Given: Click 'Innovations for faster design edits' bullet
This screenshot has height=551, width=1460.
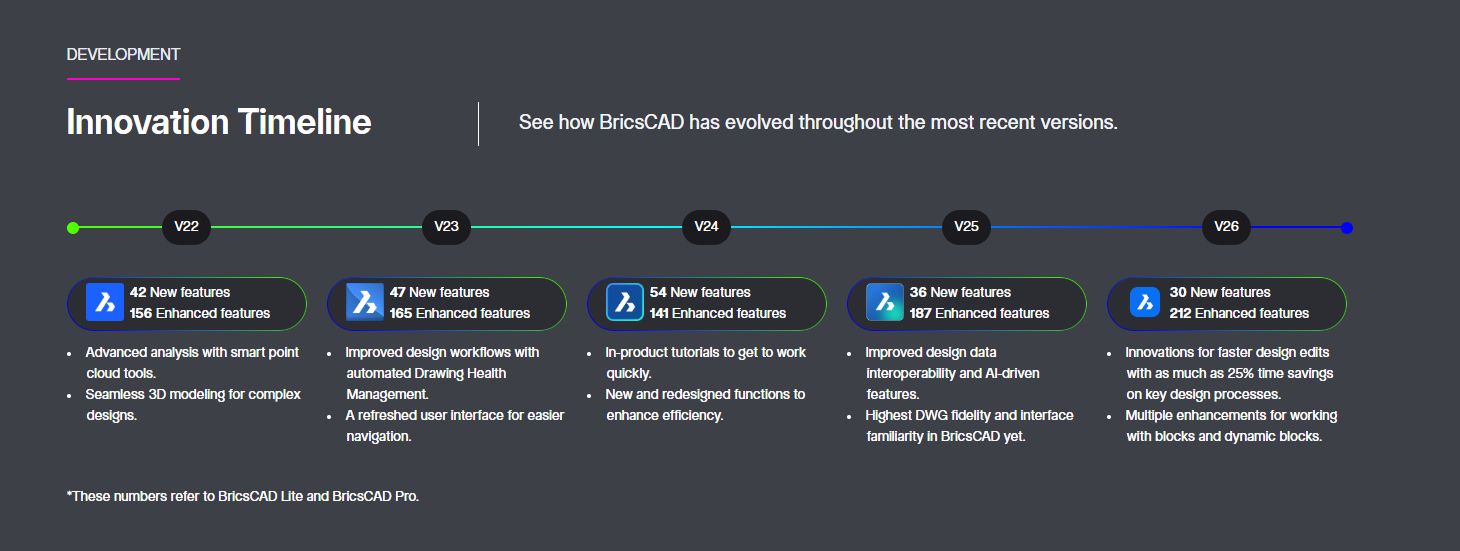Looking at the screenshot, I should coord(1229,373).
